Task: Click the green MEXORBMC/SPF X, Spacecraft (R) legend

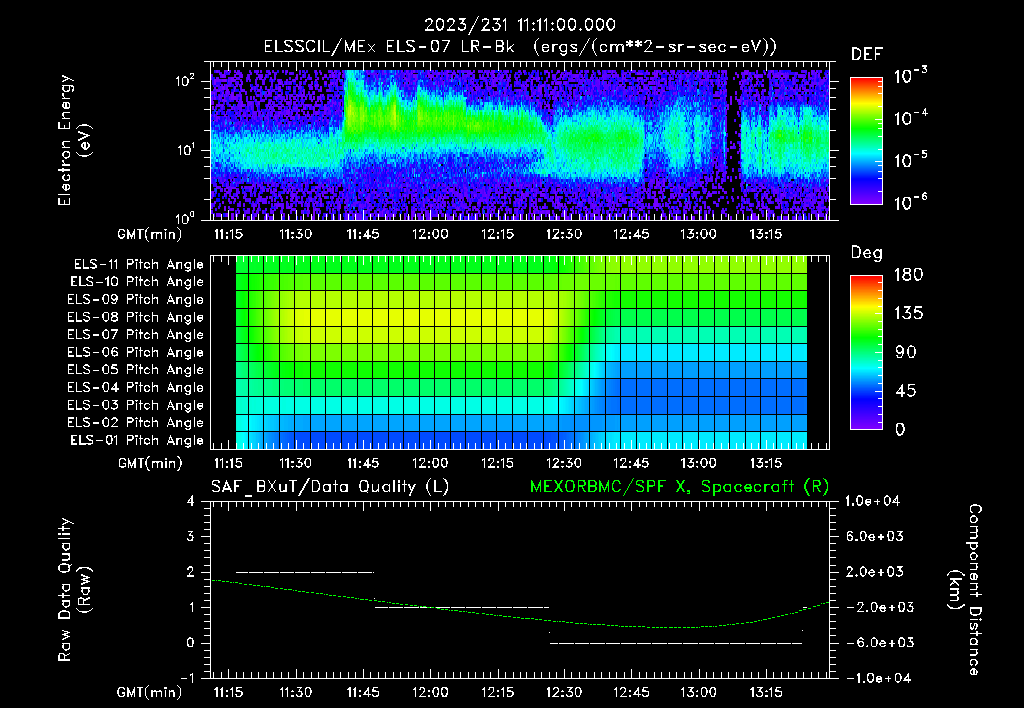Action: click(679, 487)
